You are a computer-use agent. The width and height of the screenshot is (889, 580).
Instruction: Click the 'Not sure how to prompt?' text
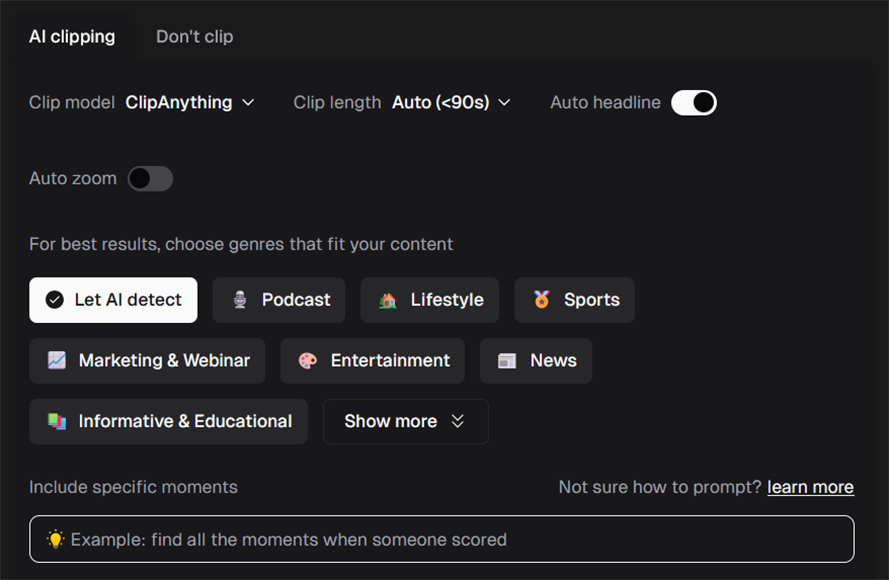click(660, 487)
